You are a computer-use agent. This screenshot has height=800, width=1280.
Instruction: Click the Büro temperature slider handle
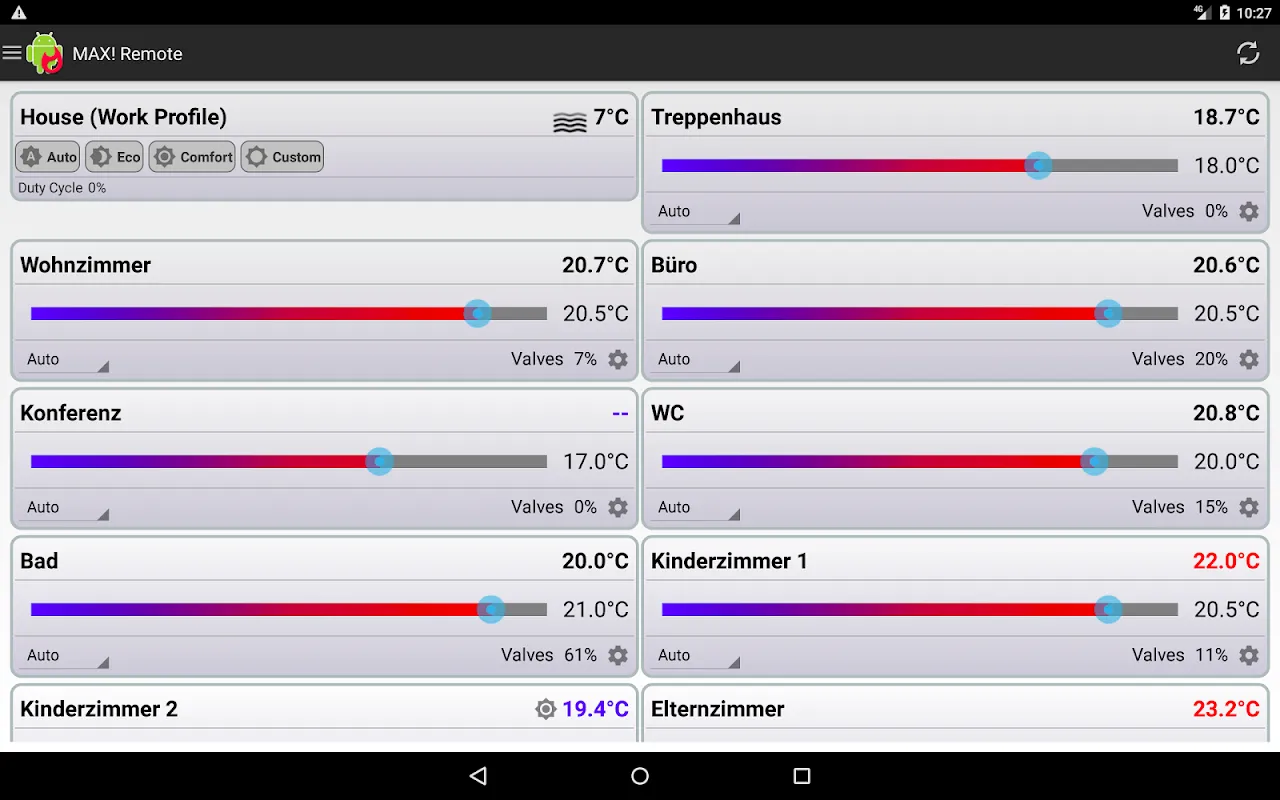pos(1108,313)
